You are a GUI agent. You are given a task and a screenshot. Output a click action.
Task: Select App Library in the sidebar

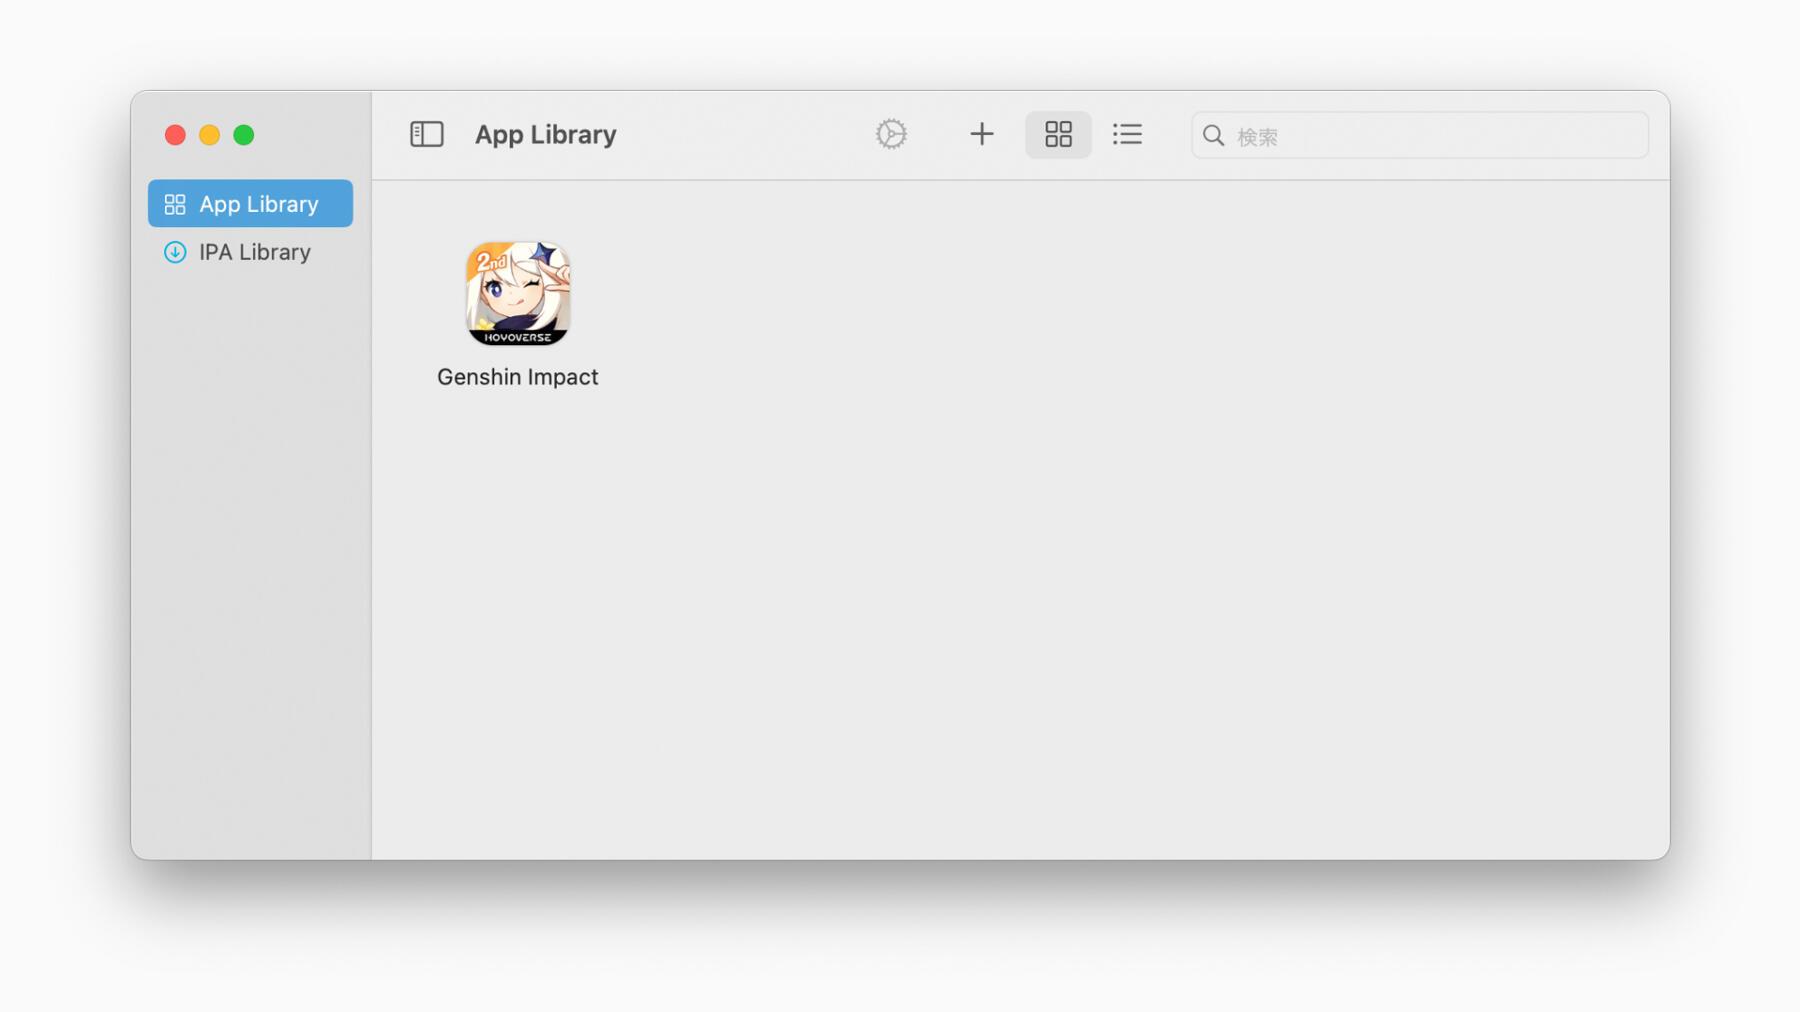(x=251, y=204)
